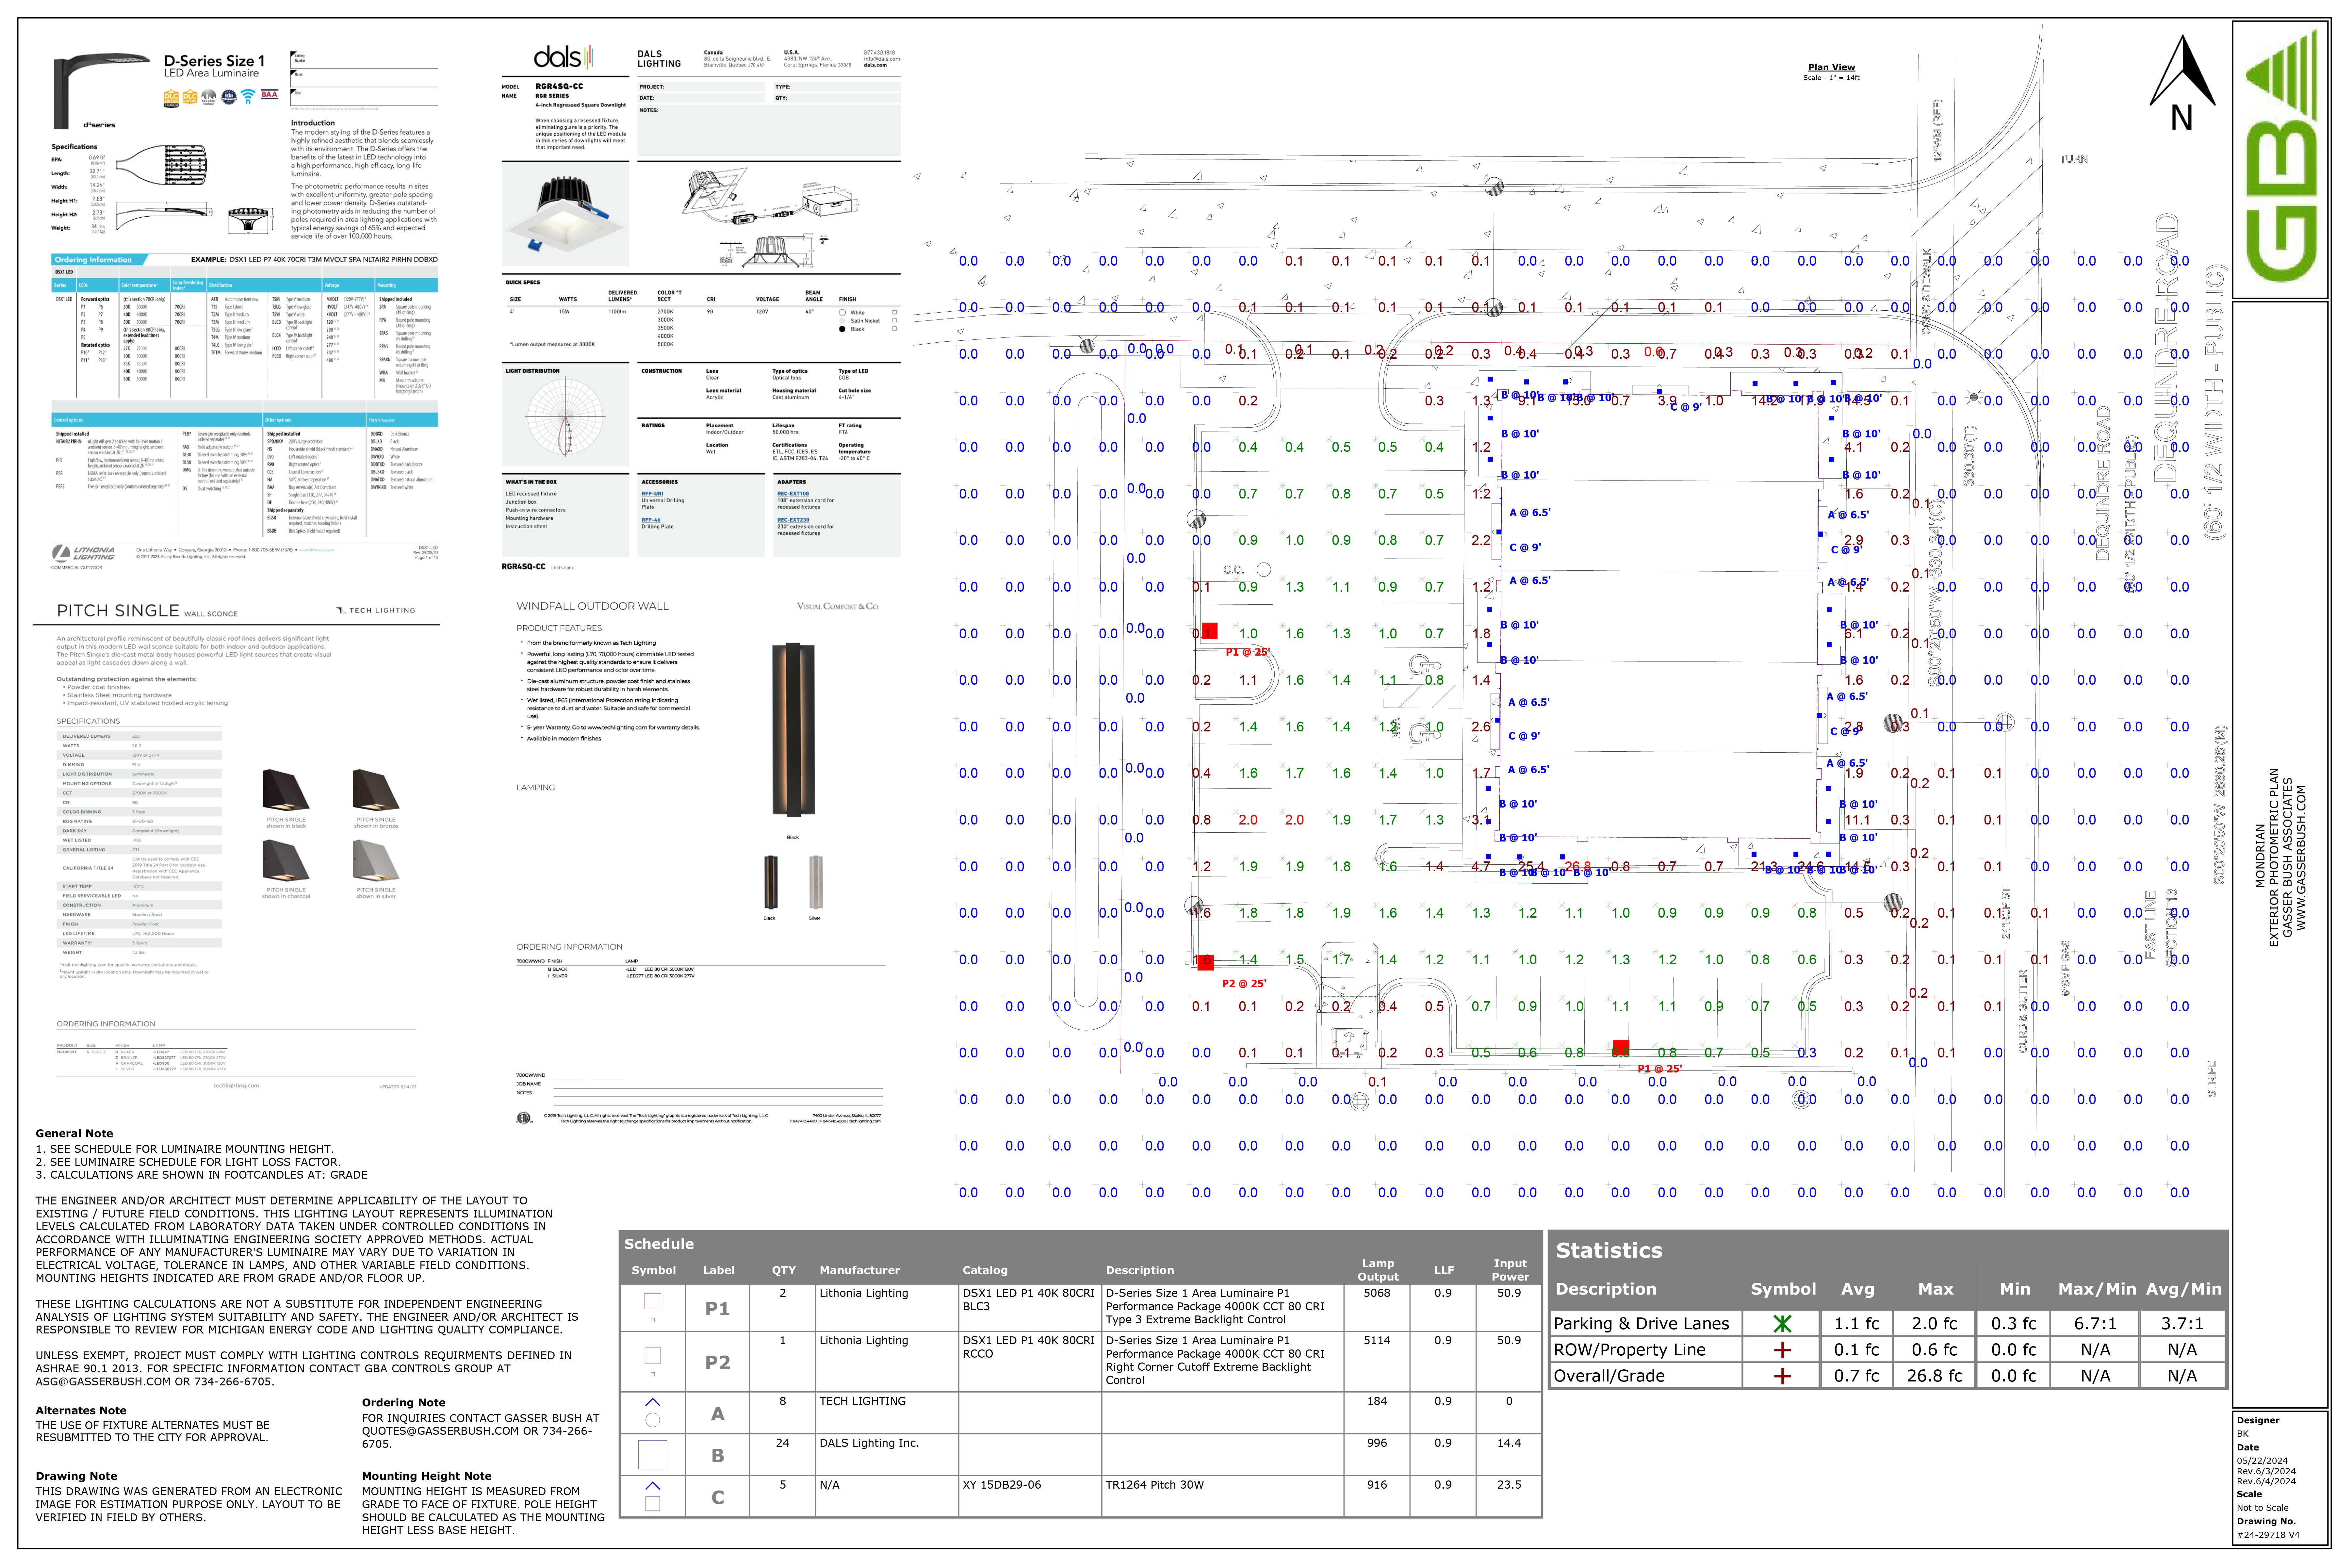Click the Catalog Number field on the D-Series sheet
This screenshot has height=1568, width=2352.
(364, 60)
